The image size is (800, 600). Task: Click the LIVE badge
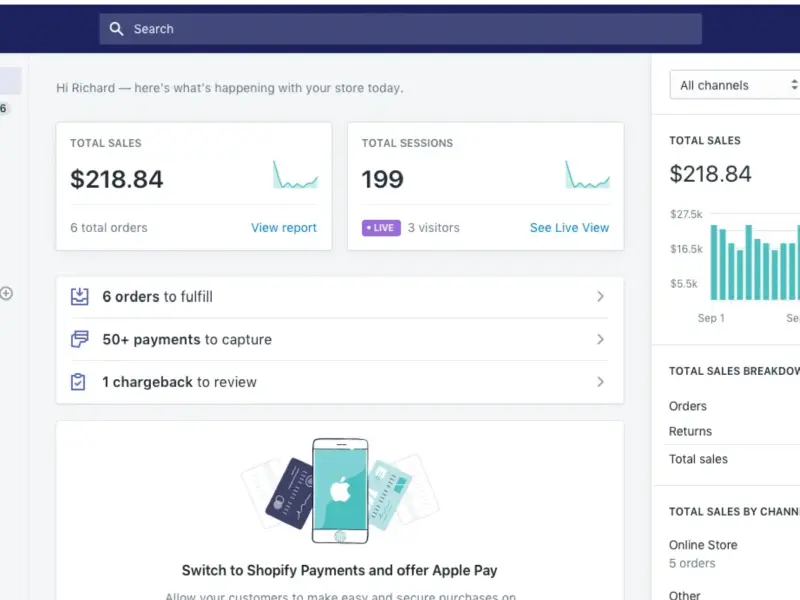click(x=381, y=228)
